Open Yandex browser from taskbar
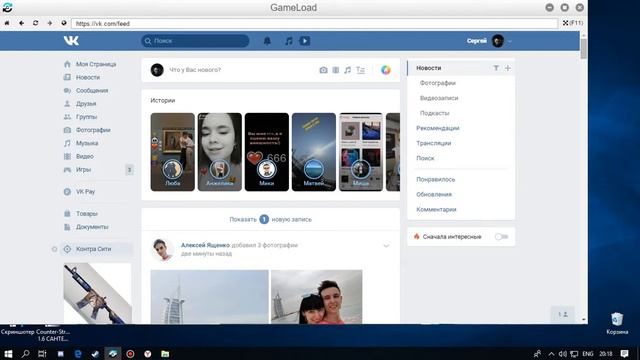640x360 pixels. (147, 353)
